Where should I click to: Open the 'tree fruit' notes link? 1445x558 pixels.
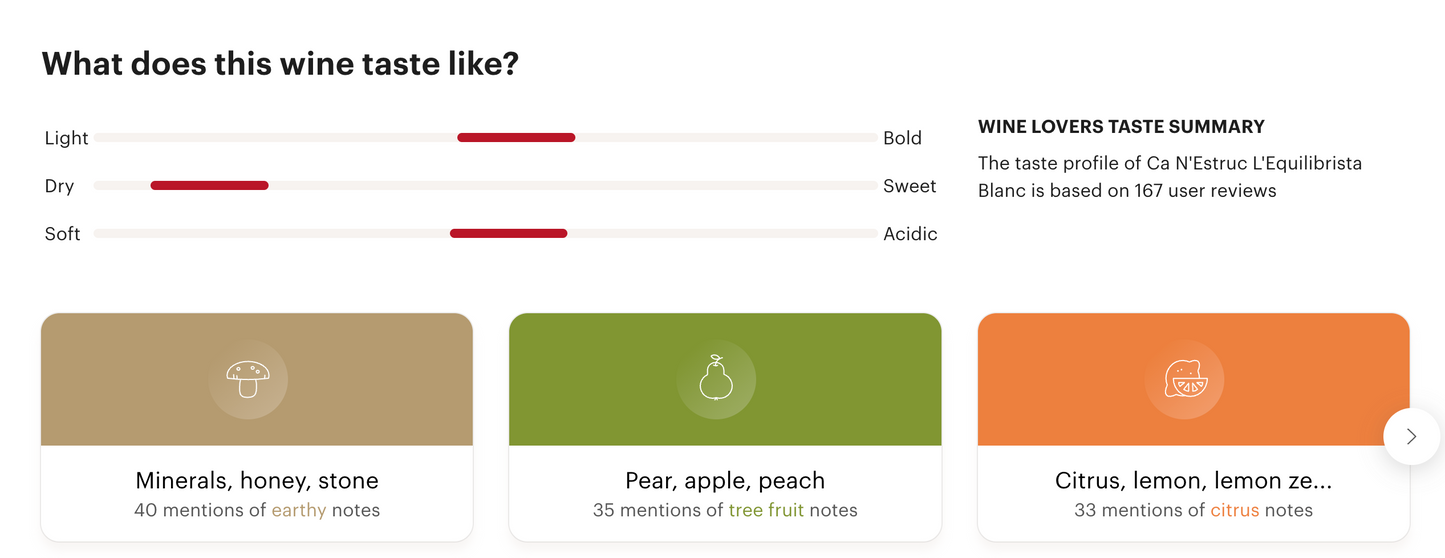coord(766,510)
